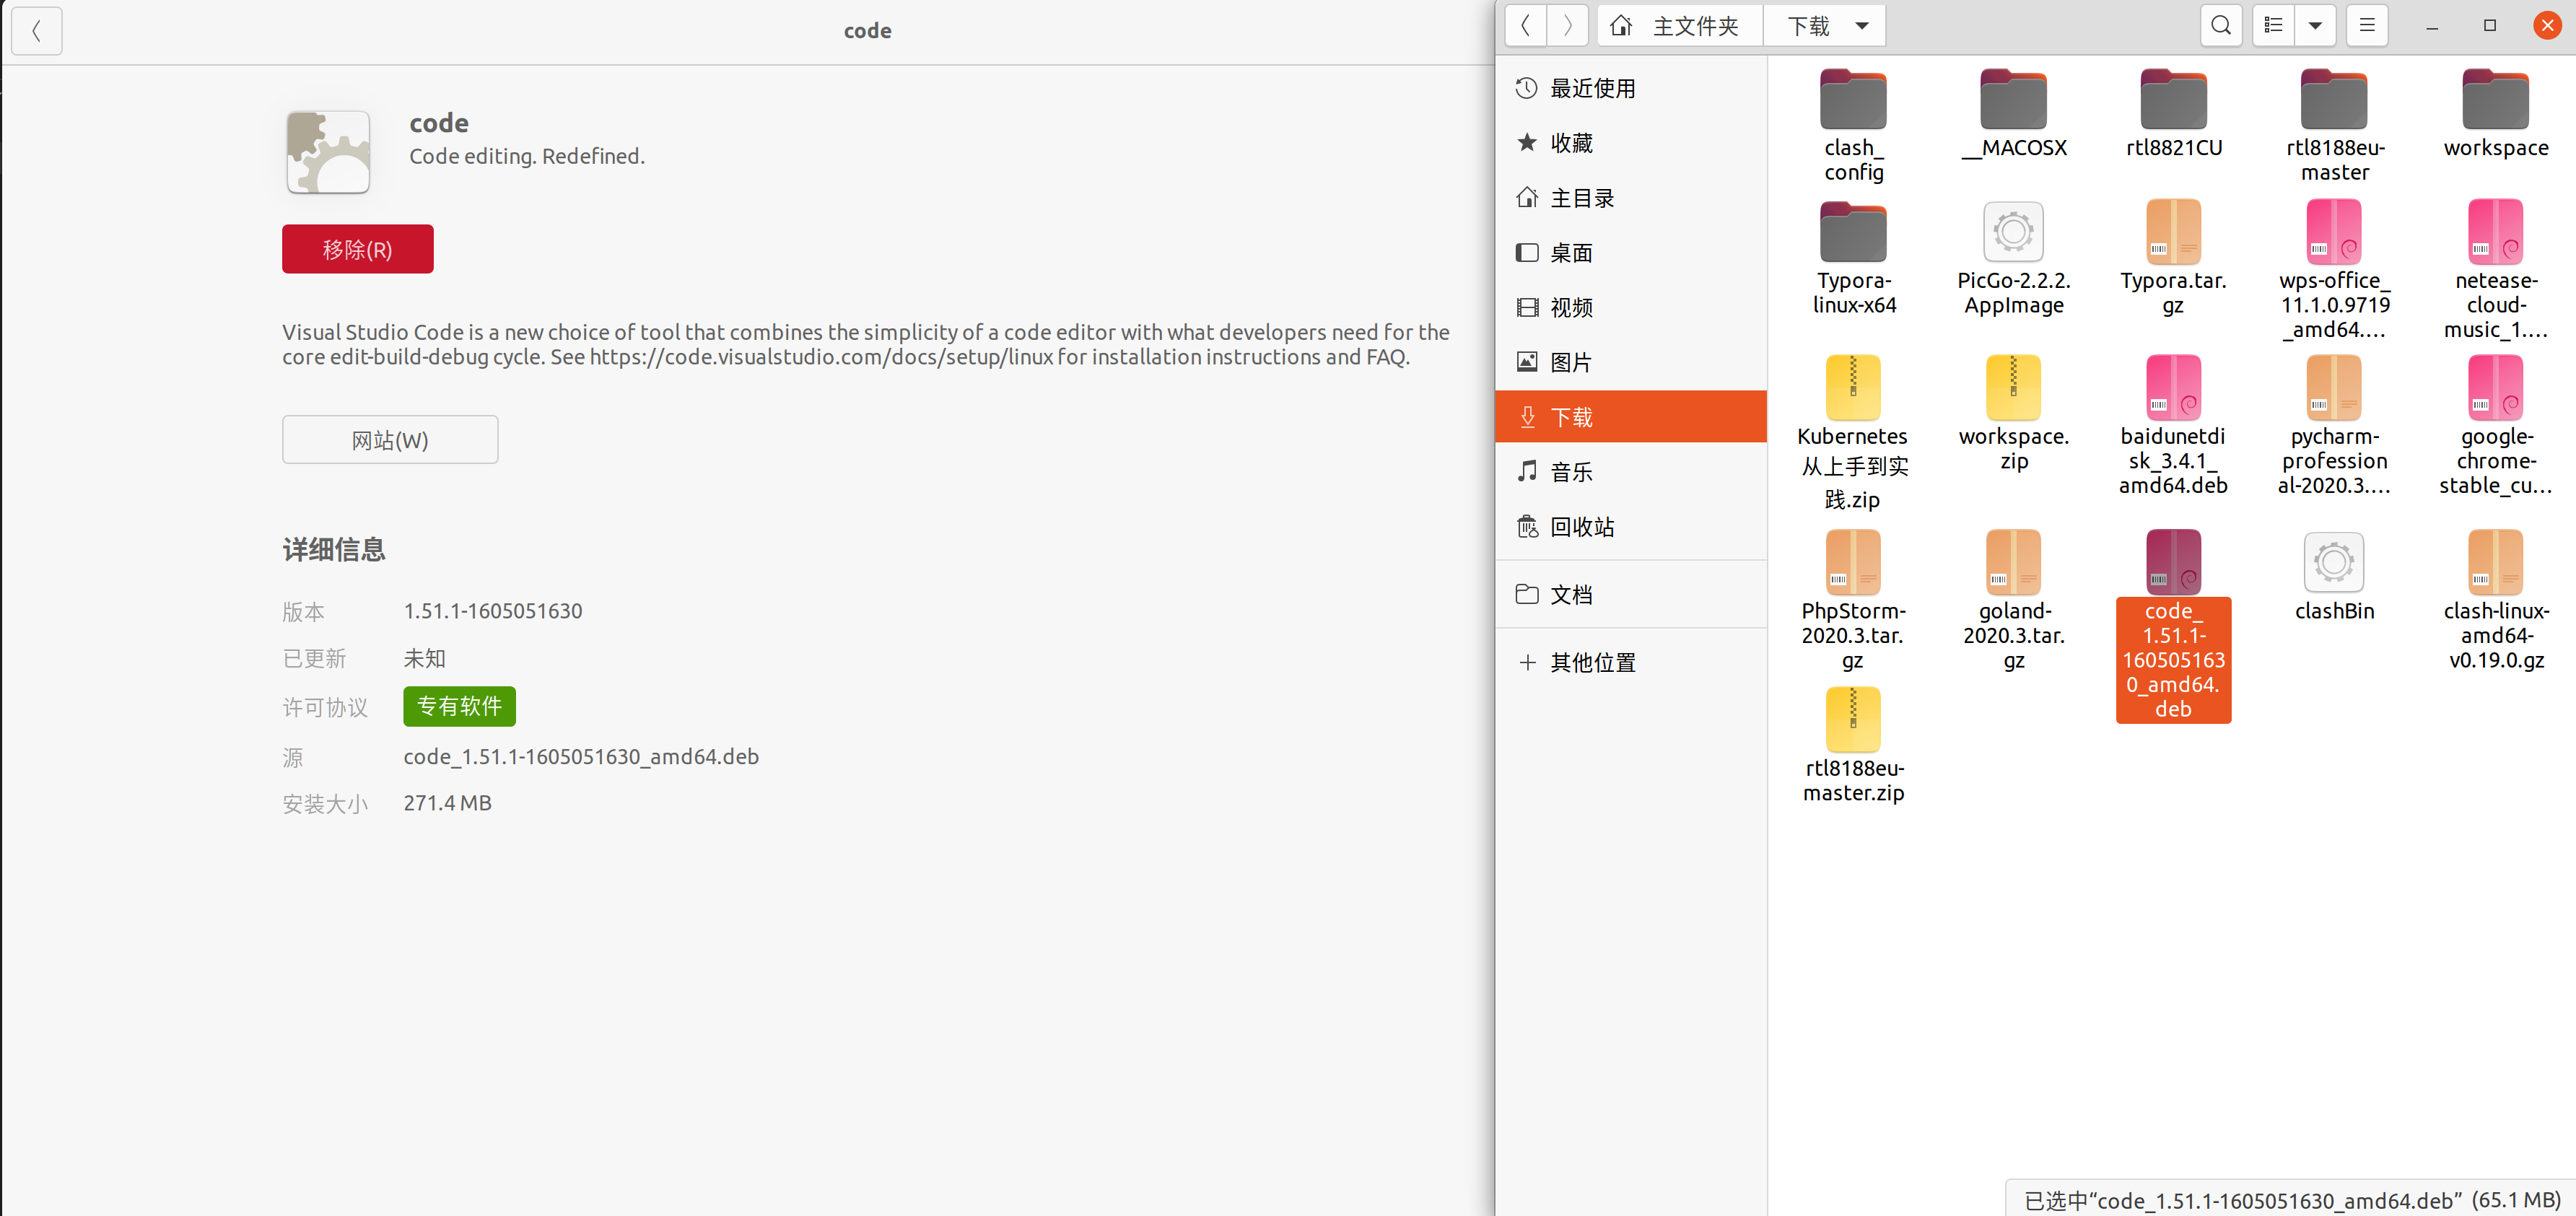2576x1216 pixels.
Task: Navigate back in file manager
Action: pos(1525,26)
